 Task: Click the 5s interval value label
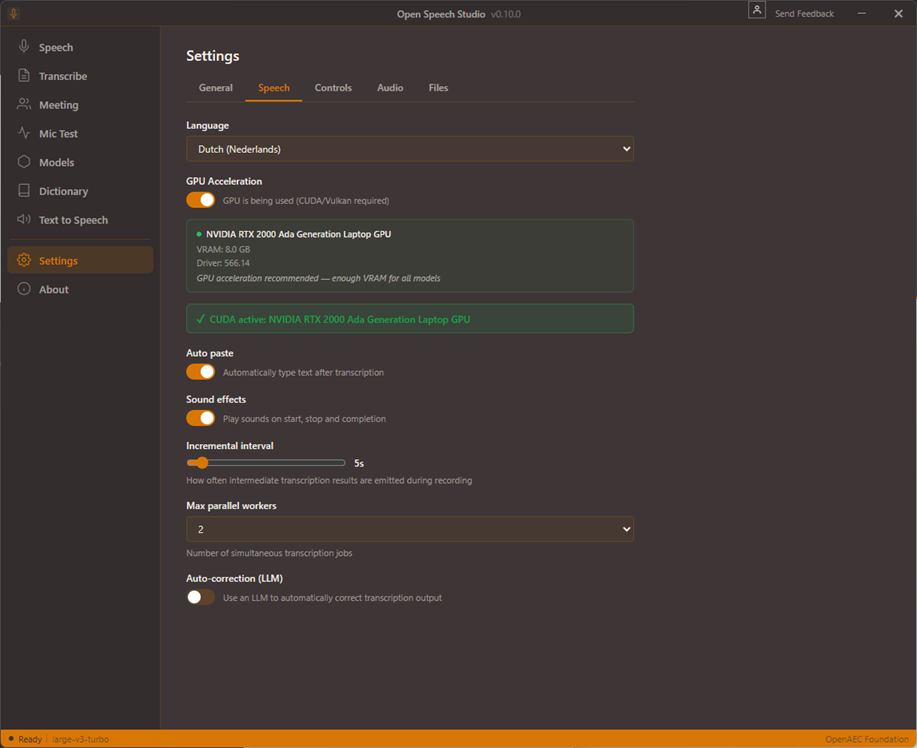click(x=359, y=463)
